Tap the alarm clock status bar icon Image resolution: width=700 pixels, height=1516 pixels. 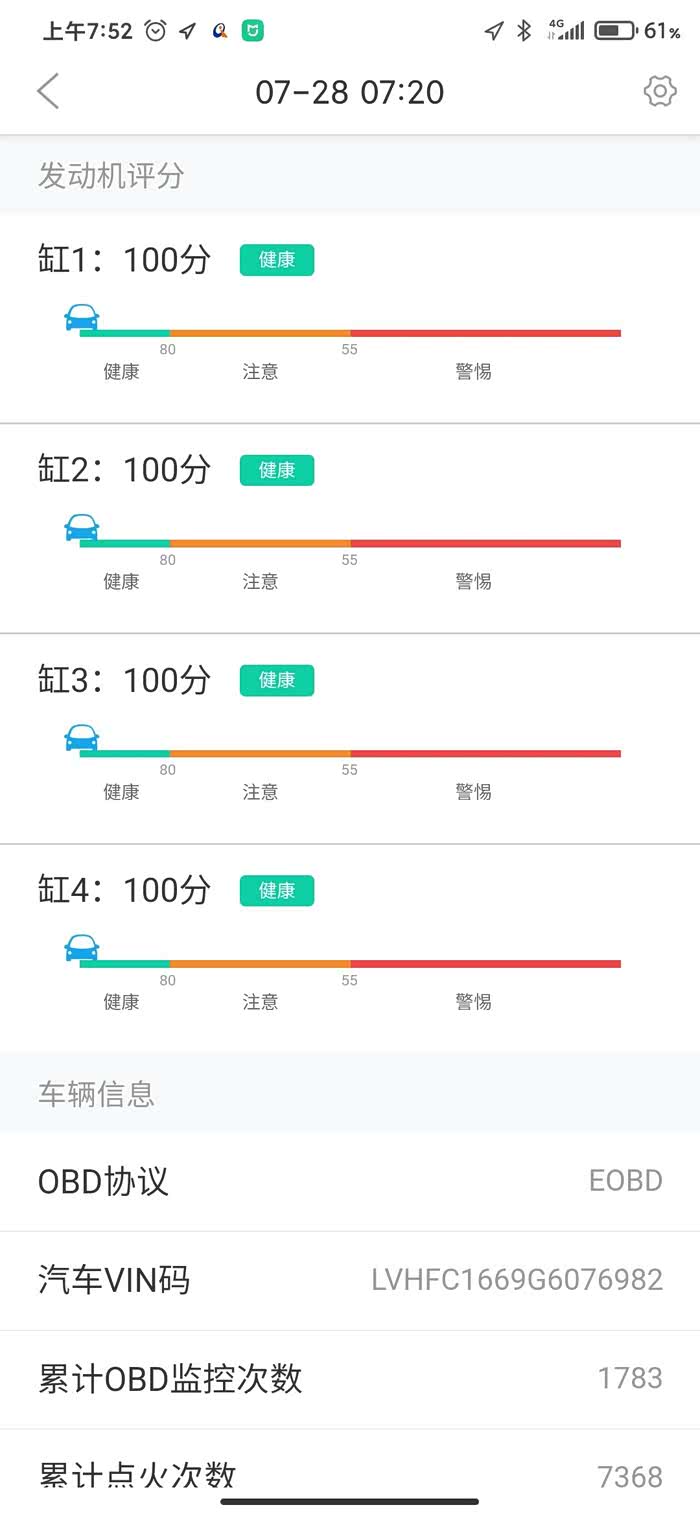point(156,31)
